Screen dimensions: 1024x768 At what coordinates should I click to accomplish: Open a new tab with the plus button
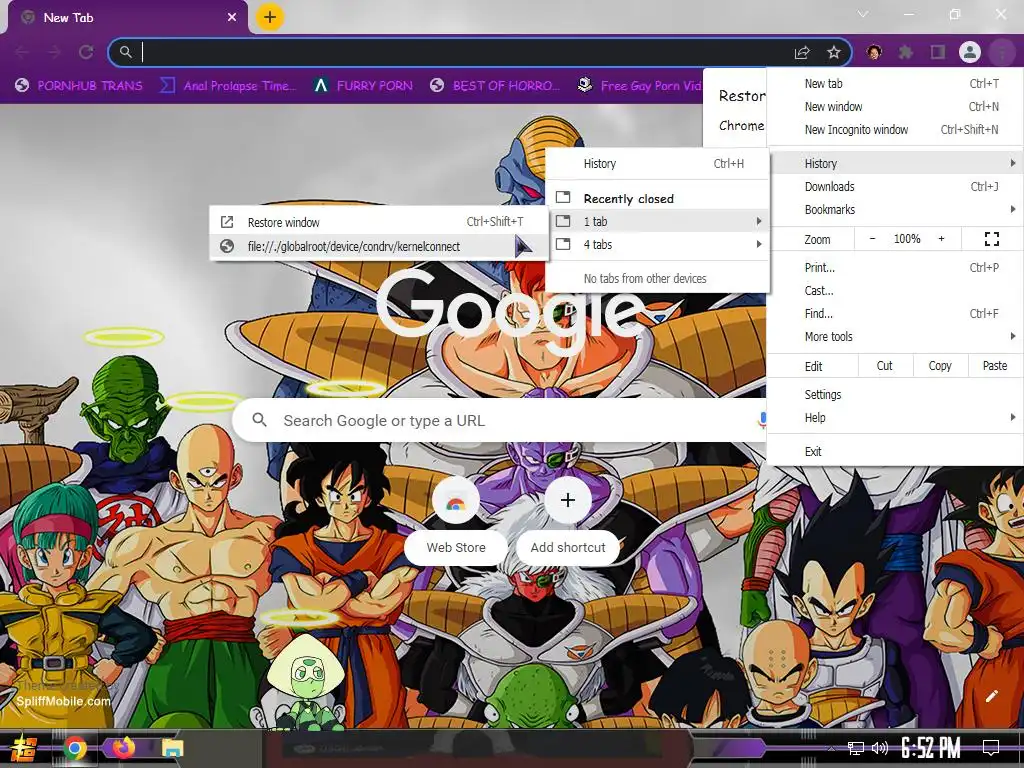270,17
